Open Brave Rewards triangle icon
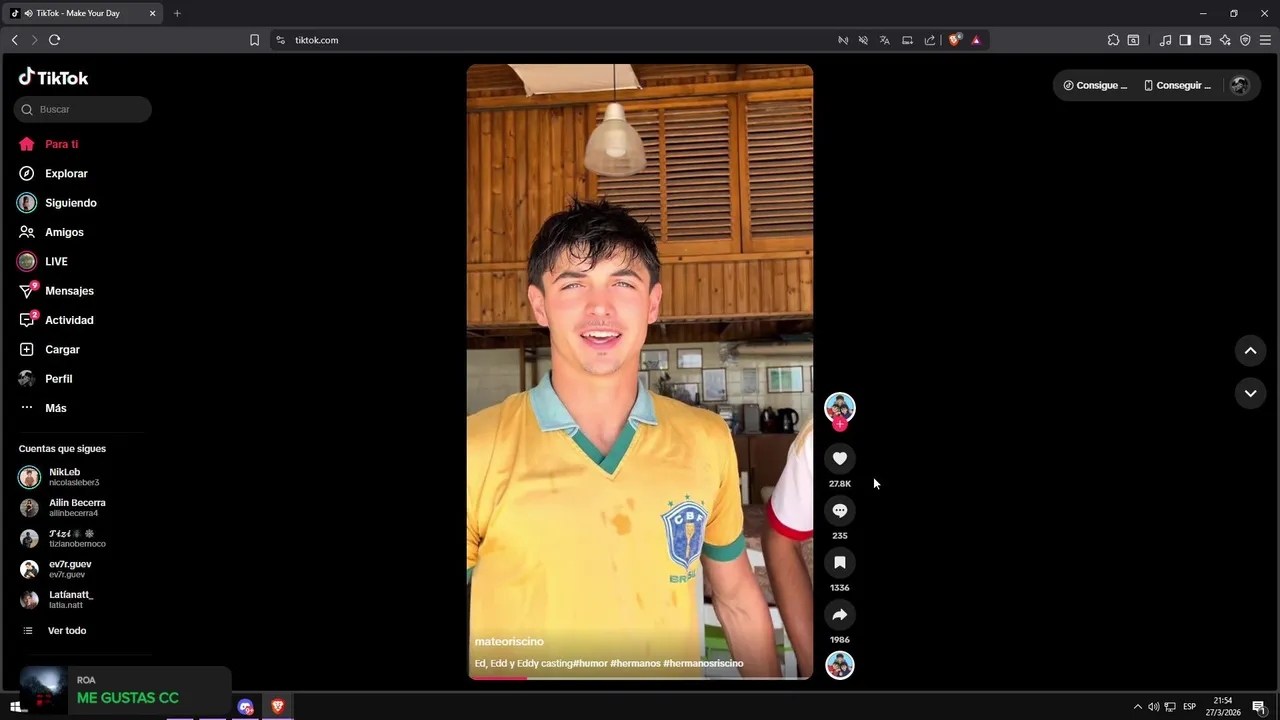Image resolution: width=1280 pixels, height=720 pixels. 976,40
